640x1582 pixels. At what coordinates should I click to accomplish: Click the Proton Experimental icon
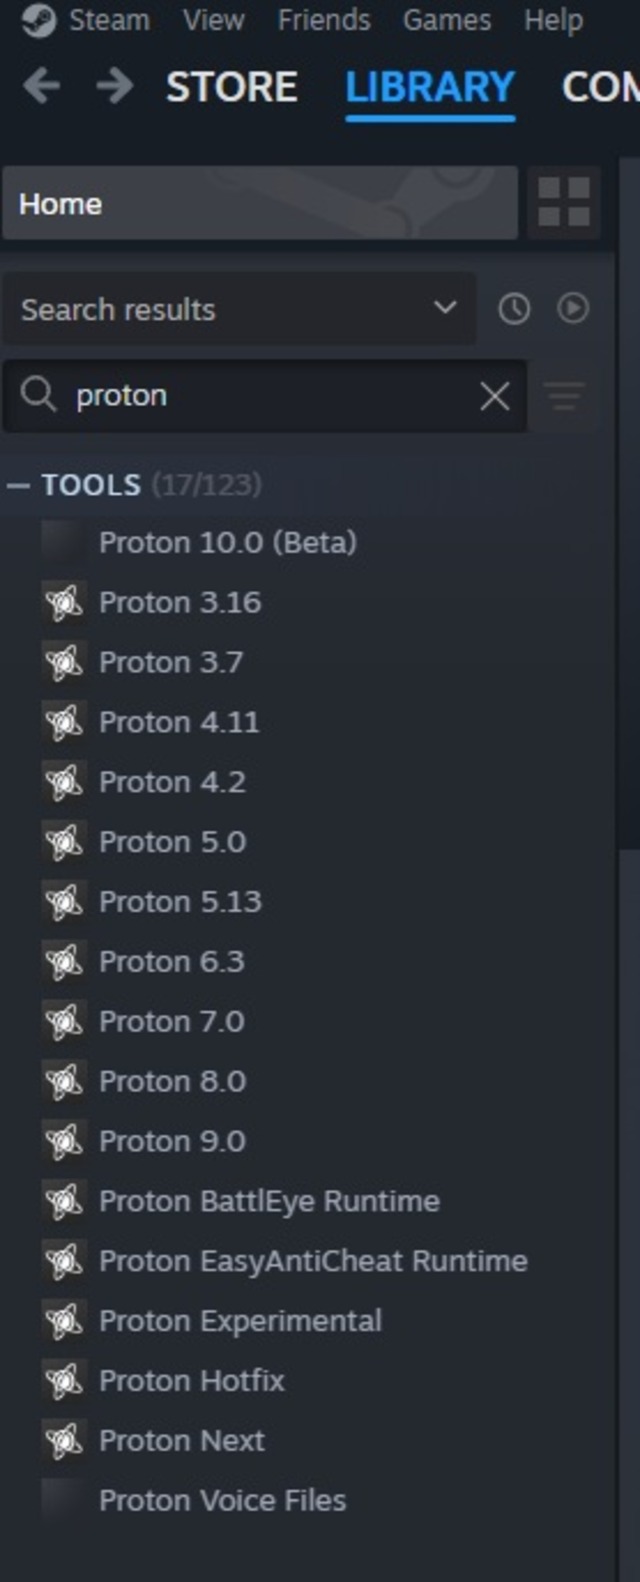pos(64,1321)
